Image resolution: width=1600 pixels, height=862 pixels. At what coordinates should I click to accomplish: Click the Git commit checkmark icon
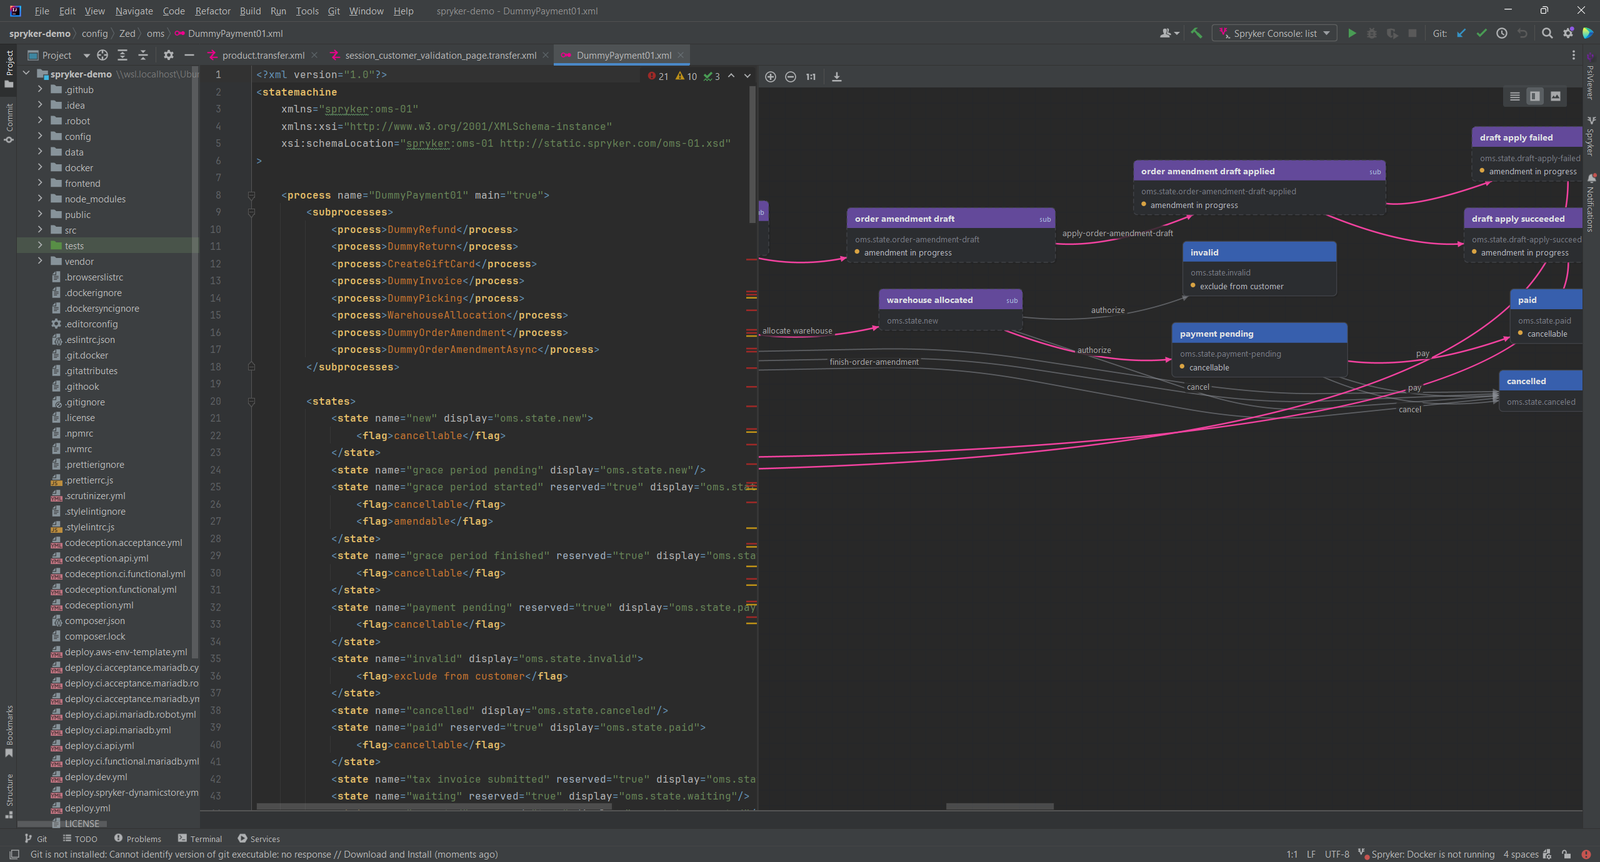pos(1482,33)
